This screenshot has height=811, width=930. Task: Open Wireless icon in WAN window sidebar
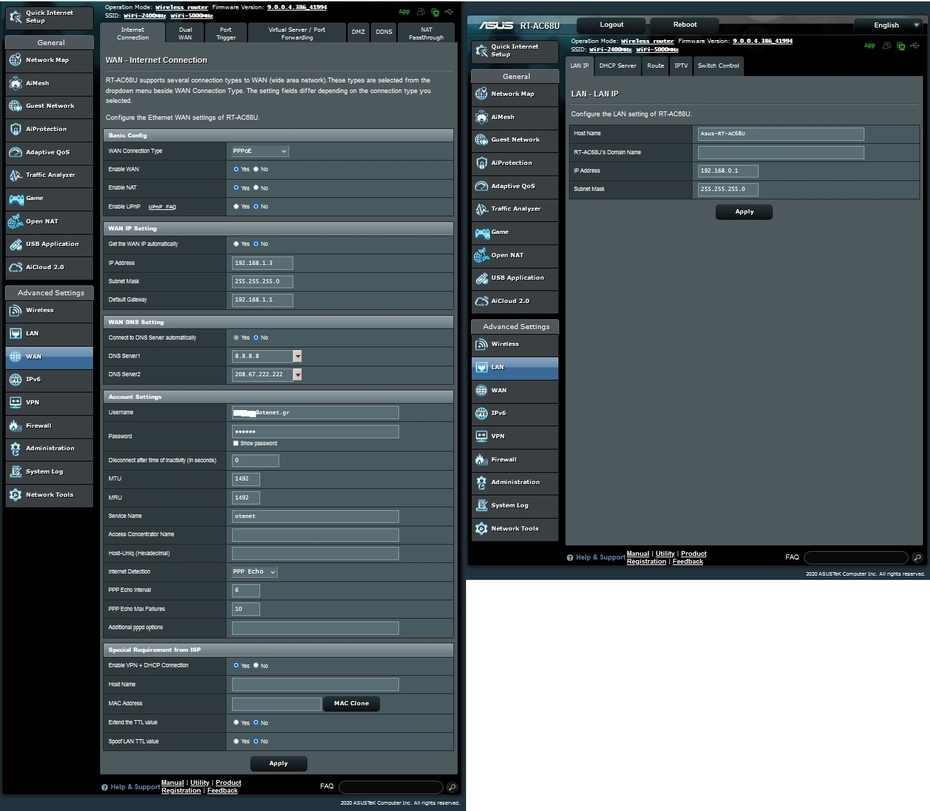[x=15, y=310]
